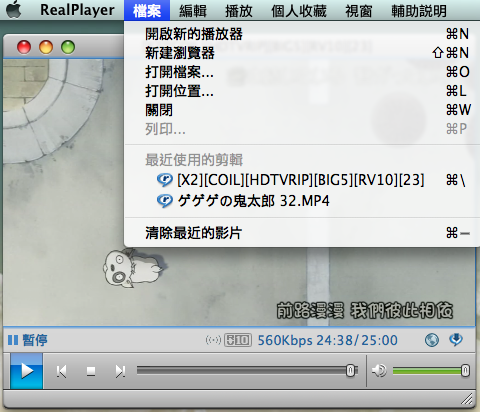
Task: Open the 個人收藏 menu
Action: pyautogui.click(x=299, y=11)
